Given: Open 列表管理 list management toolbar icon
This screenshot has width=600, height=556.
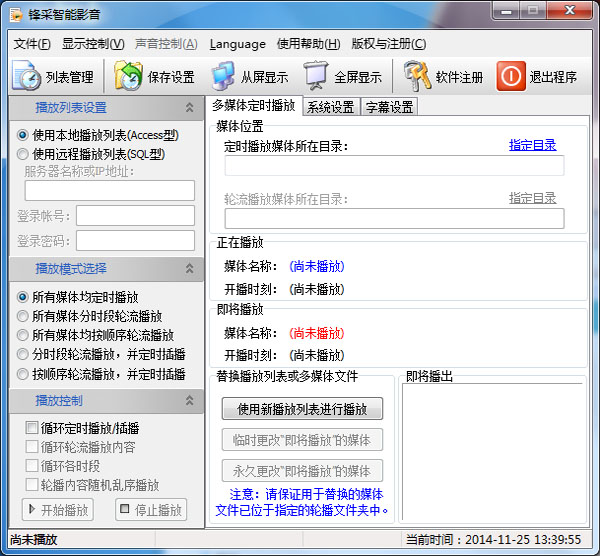Looking at the screenshot, I should 56,77.
